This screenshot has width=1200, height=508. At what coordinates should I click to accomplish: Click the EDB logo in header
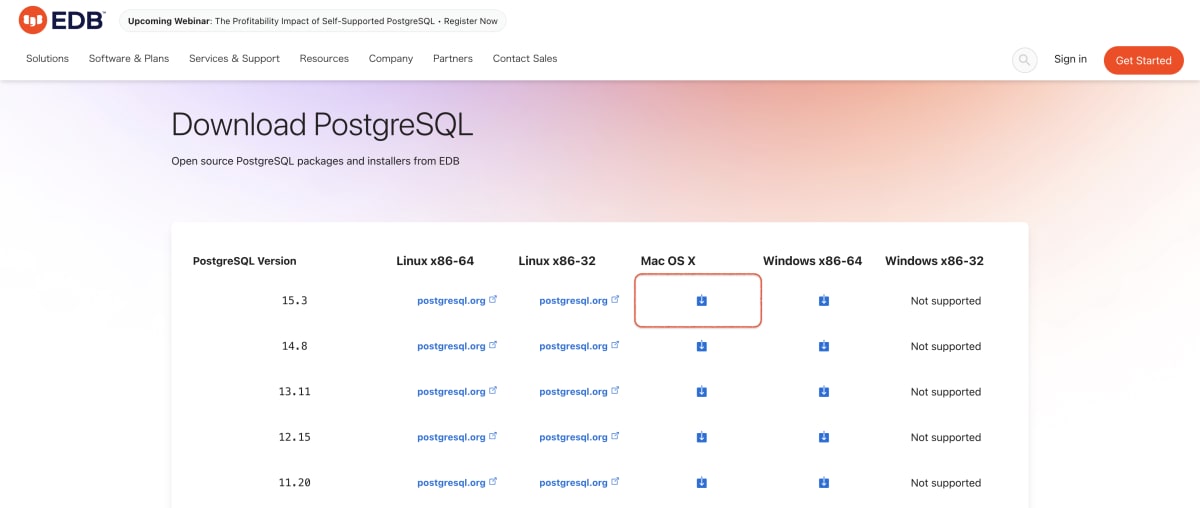(x=61, y=19)
